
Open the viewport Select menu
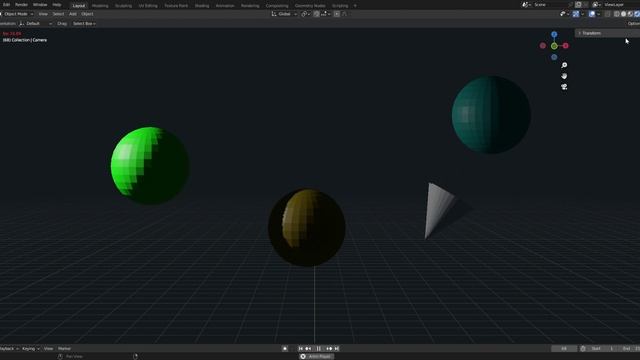58,14
